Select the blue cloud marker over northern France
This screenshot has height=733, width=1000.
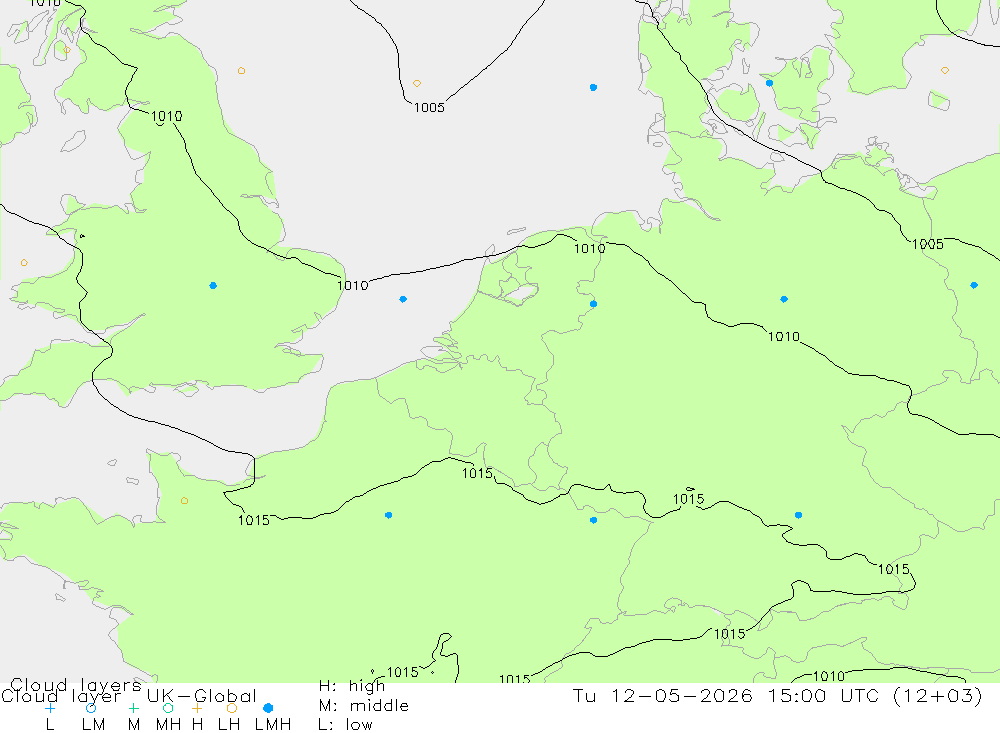click(x=388, y=515)
